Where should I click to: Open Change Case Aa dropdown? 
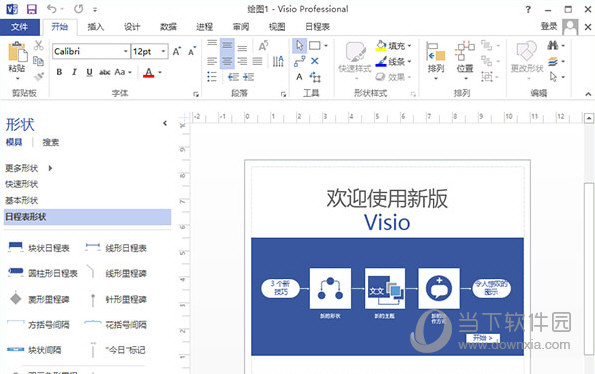click(x=123, y=72)
